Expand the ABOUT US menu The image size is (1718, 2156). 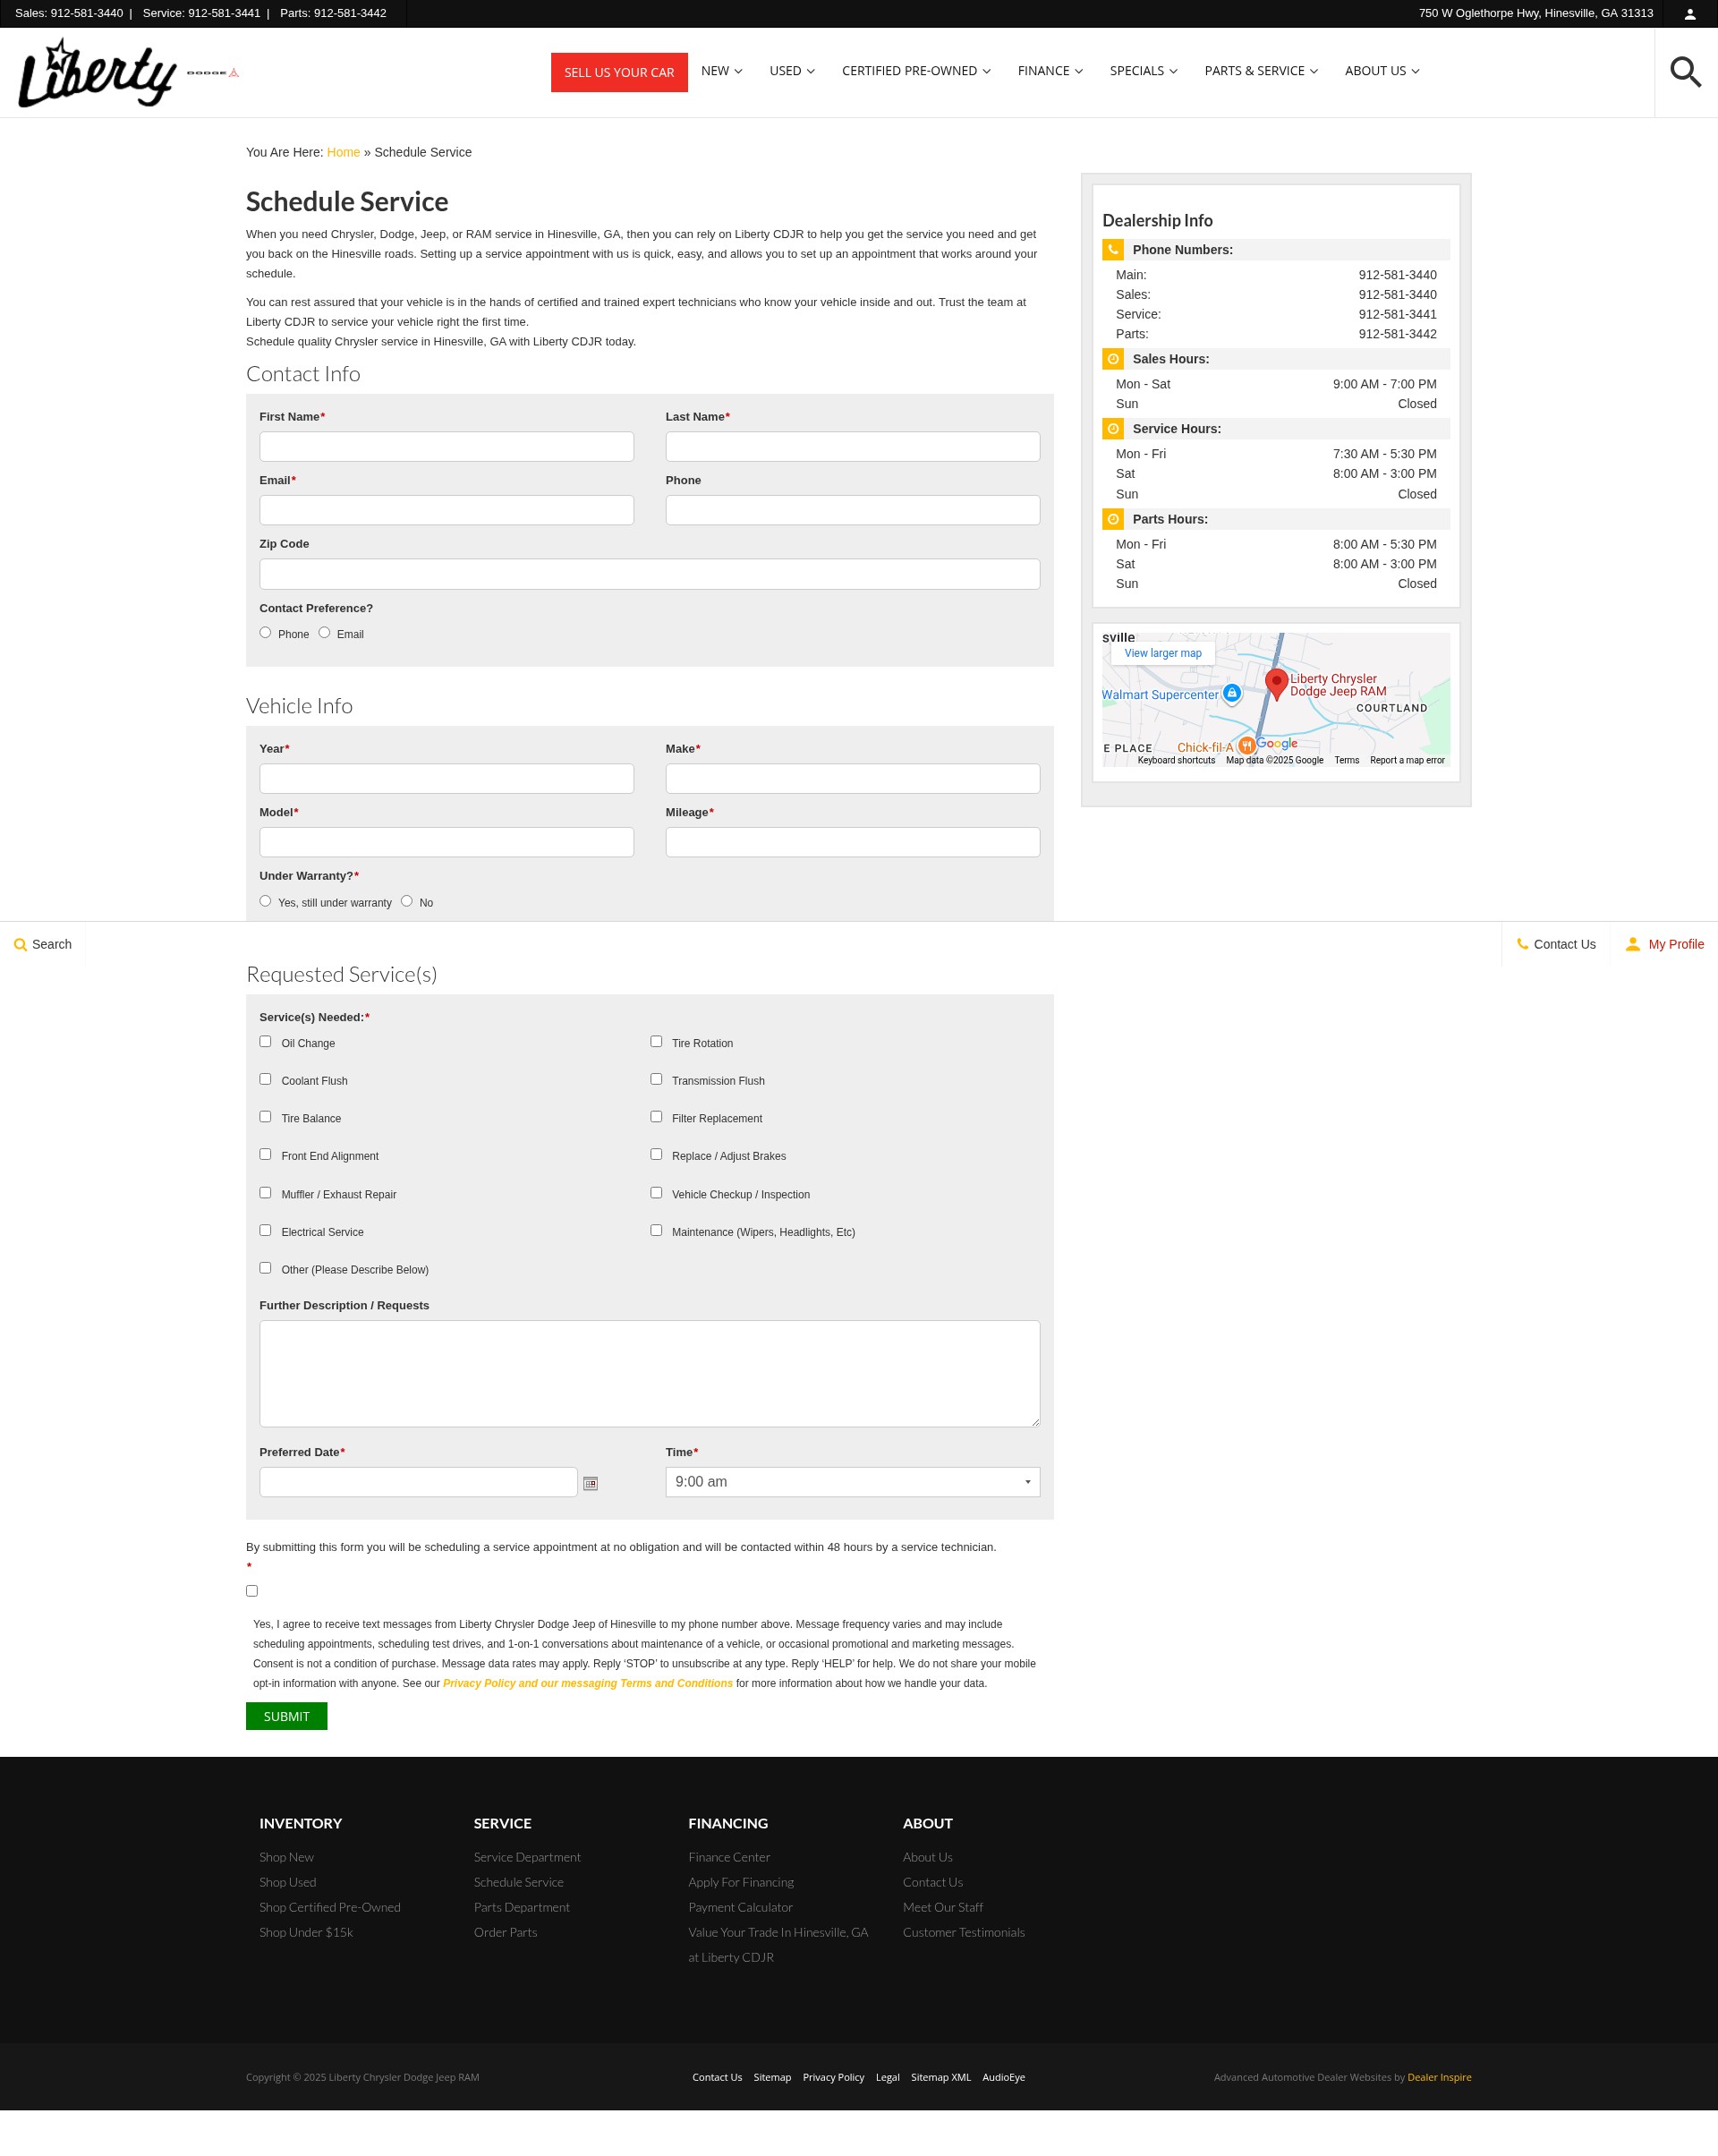click(x=1382, y=71)
